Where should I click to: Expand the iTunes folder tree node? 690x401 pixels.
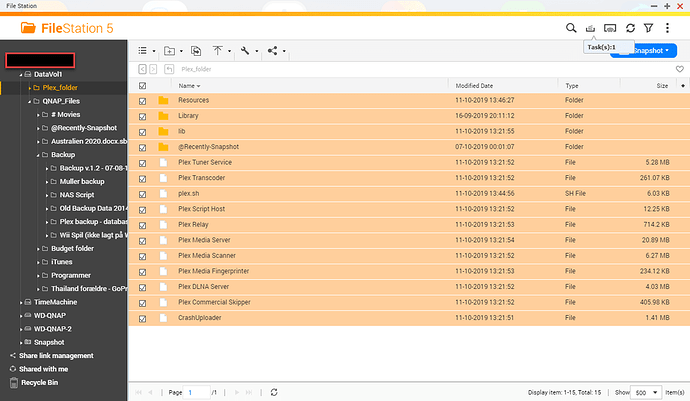(x=38, y=262)
